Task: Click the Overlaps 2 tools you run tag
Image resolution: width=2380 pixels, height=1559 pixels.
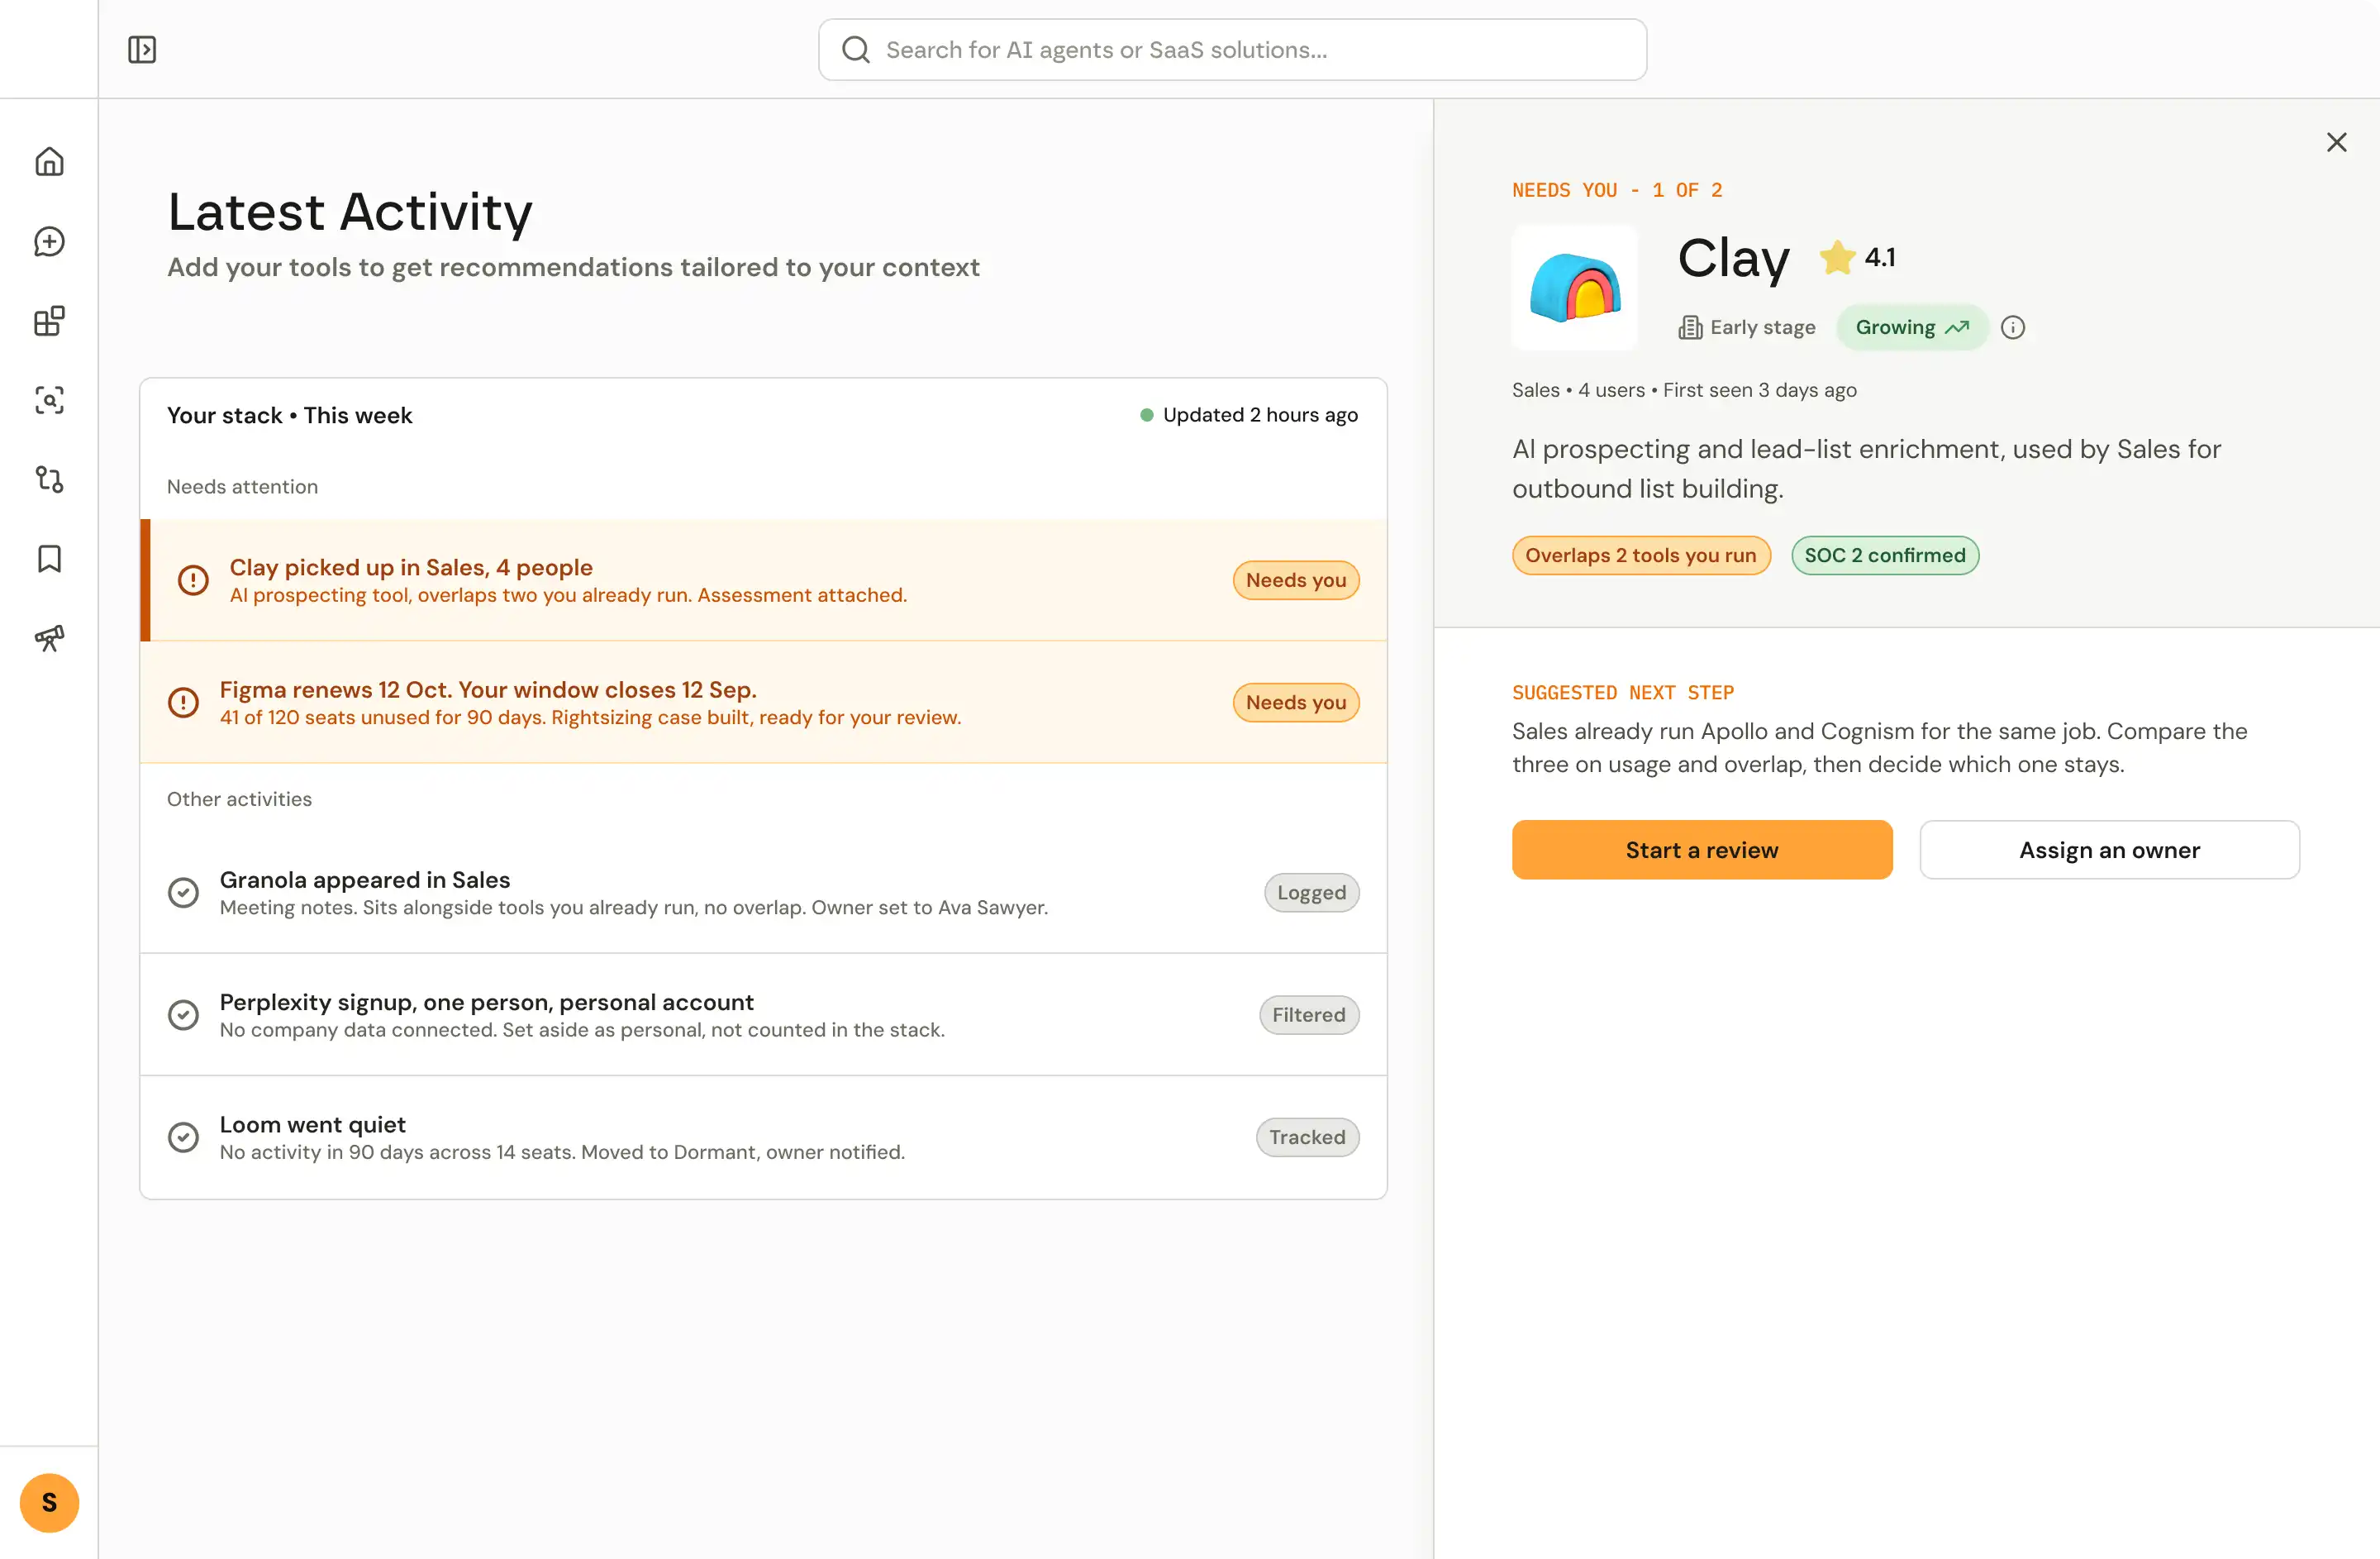Action: [x=1640, y=555]
